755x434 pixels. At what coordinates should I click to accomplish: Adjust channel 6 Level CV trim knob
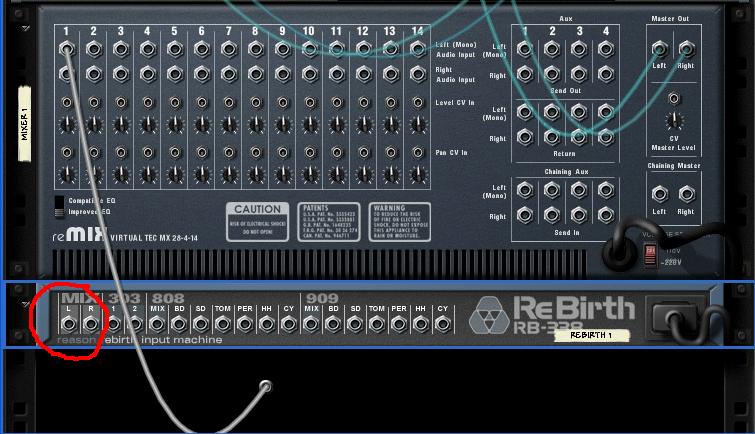point(202,125)
